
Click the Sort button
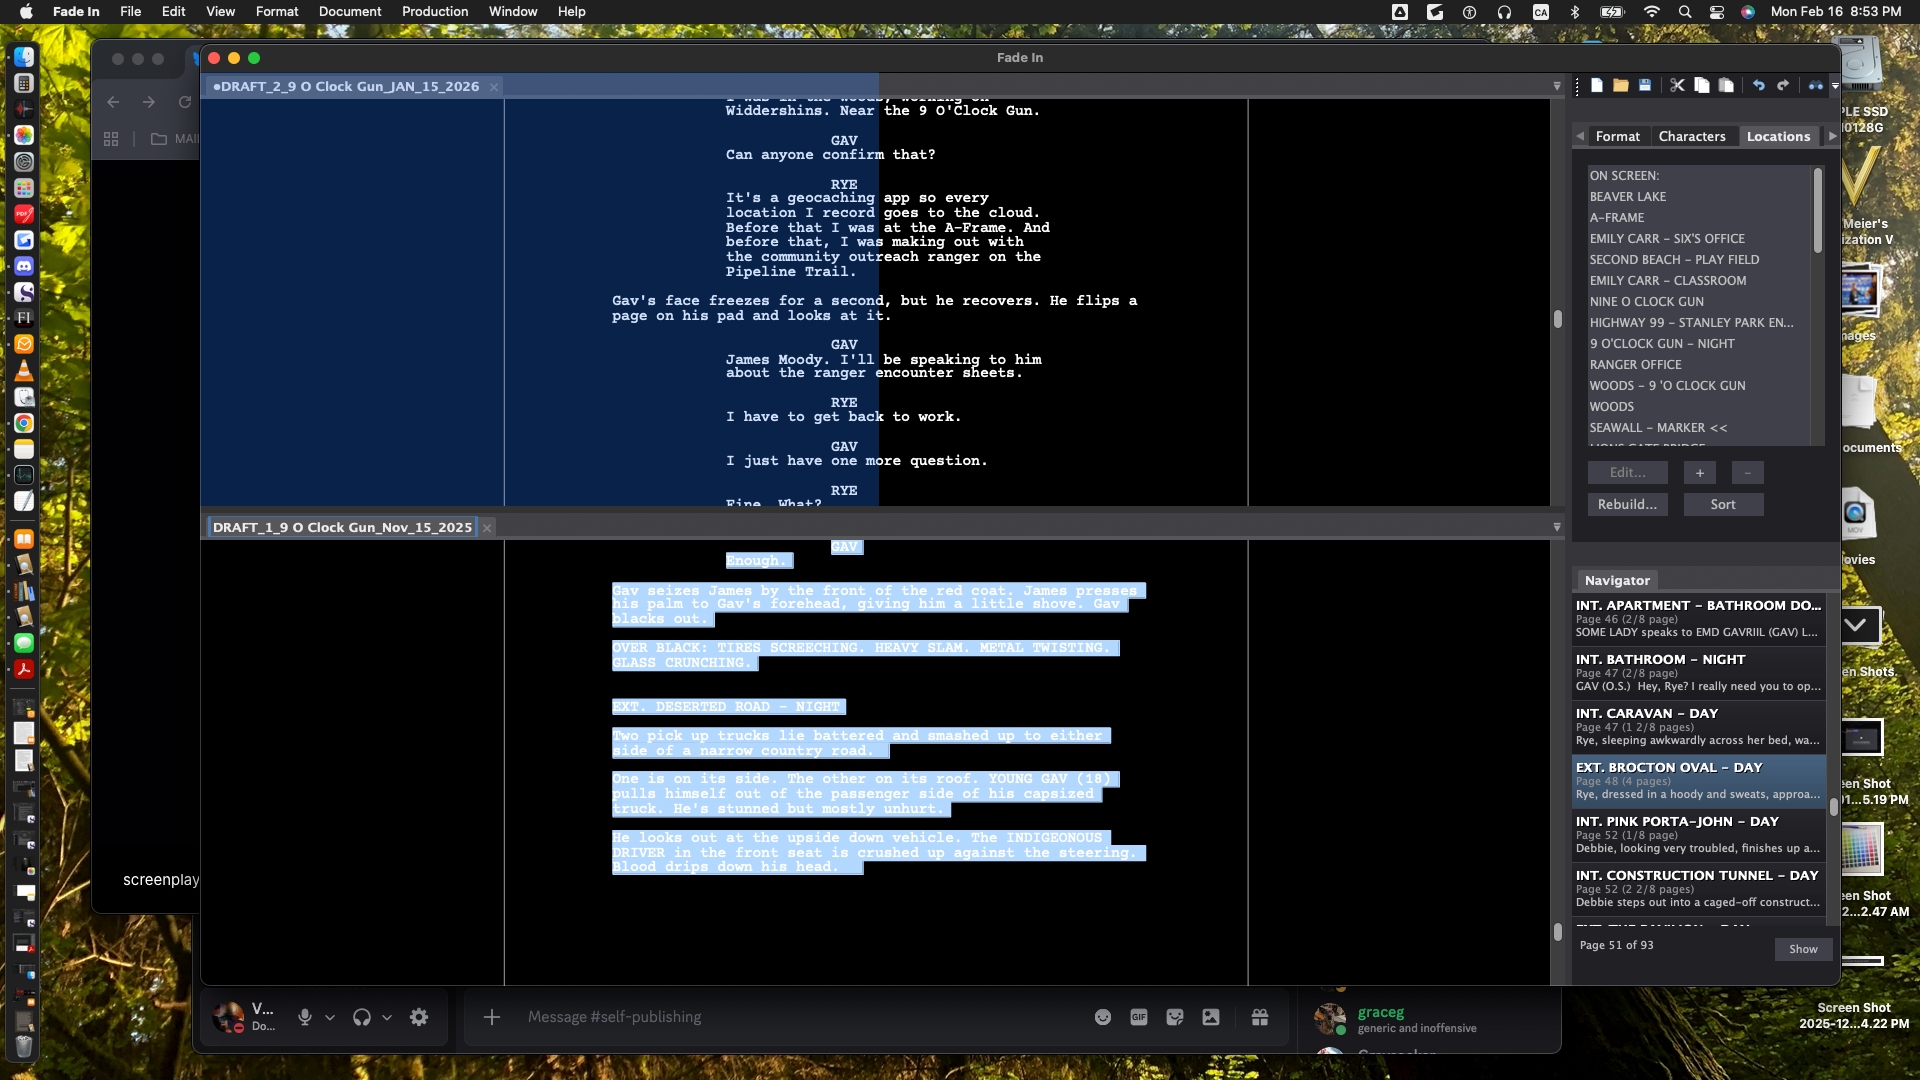point(1722,504)
